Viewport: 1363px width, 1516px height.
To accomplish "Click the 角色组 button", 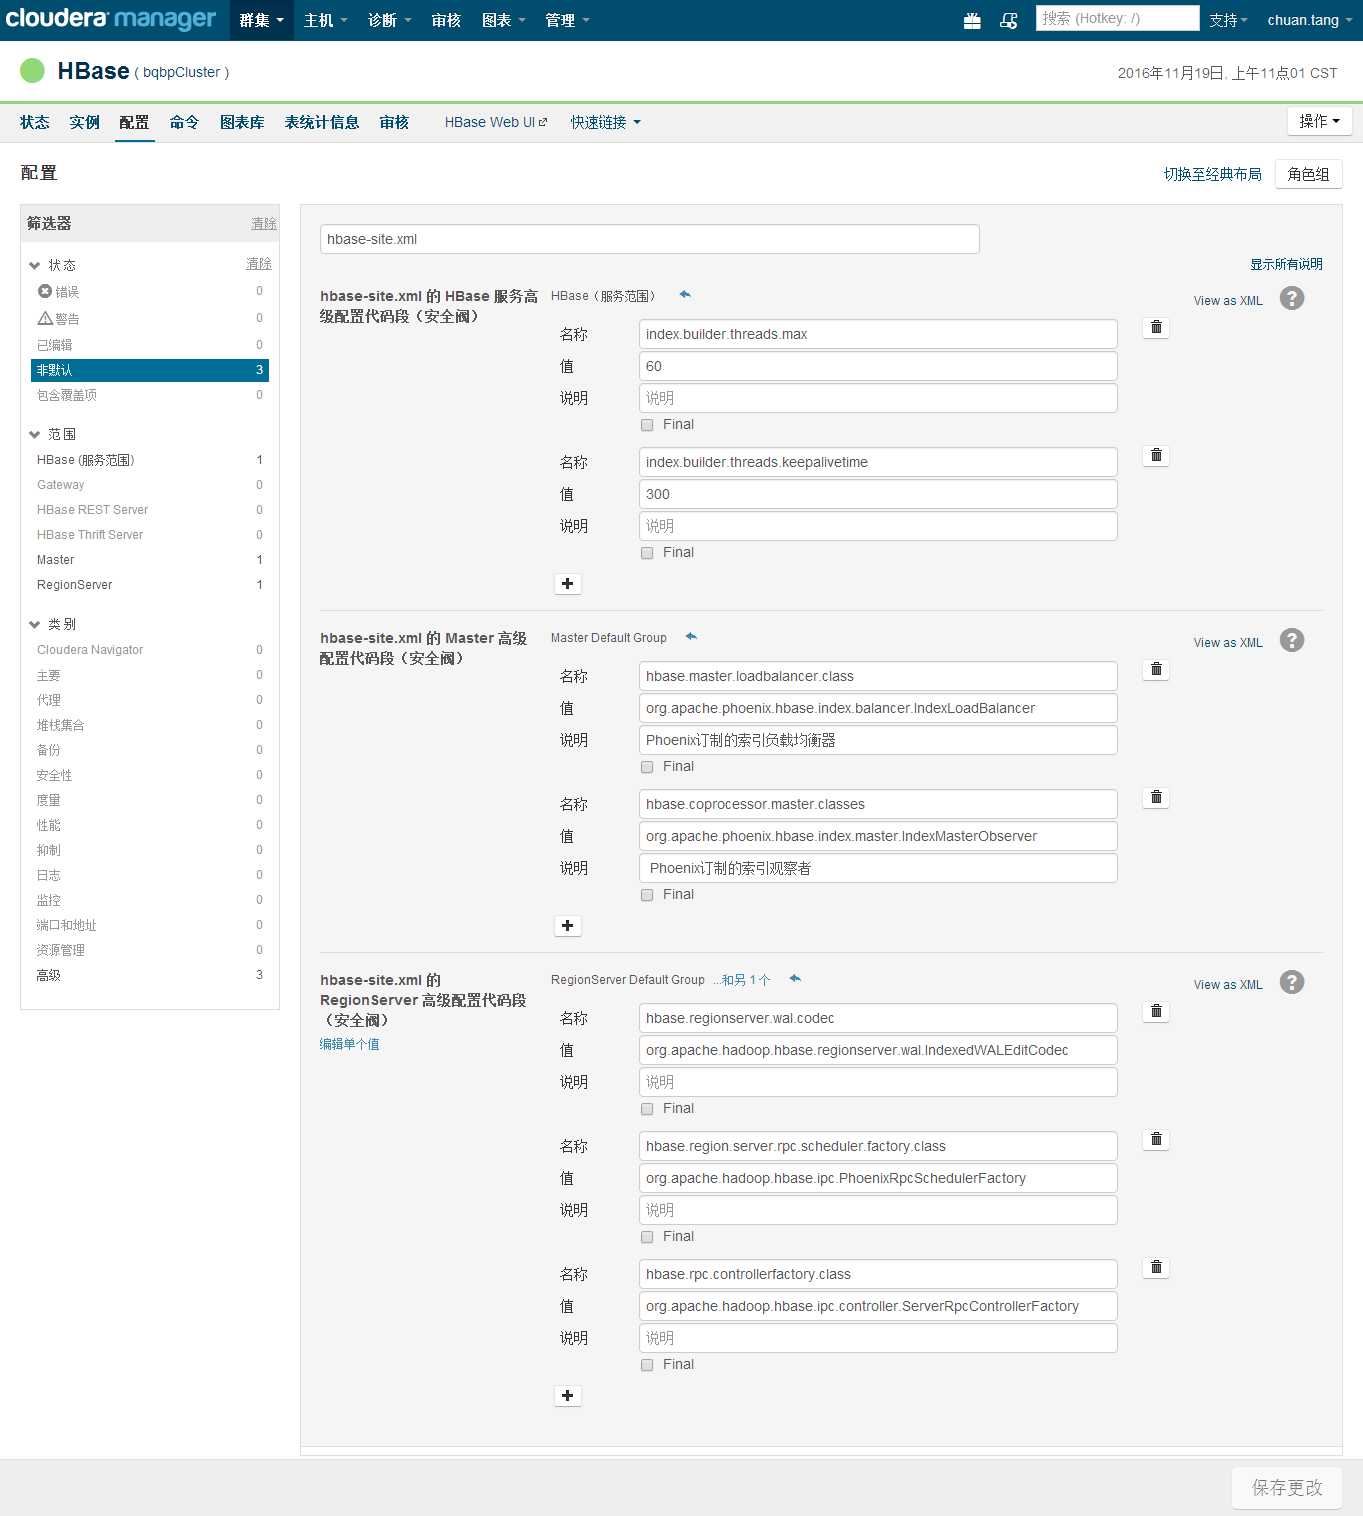I will [1308, 174].
